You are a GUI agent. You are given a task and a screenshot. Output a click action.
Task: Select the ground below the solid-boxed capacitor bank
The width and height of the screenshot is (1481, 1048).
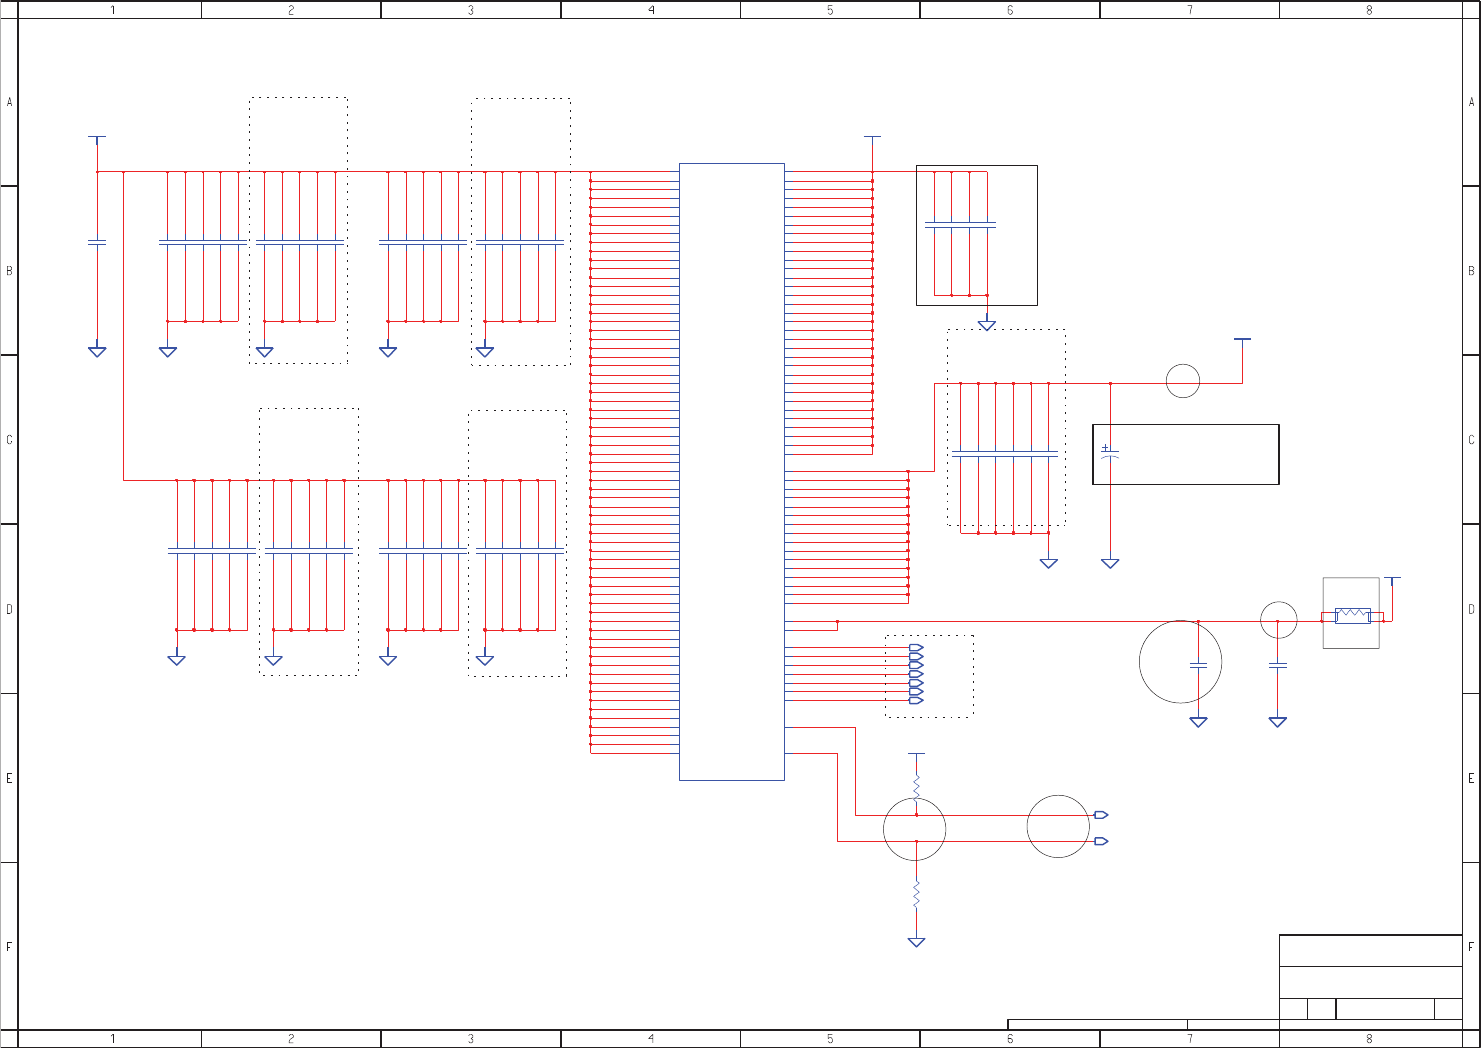pyautogui.click(x=987, y=325)
